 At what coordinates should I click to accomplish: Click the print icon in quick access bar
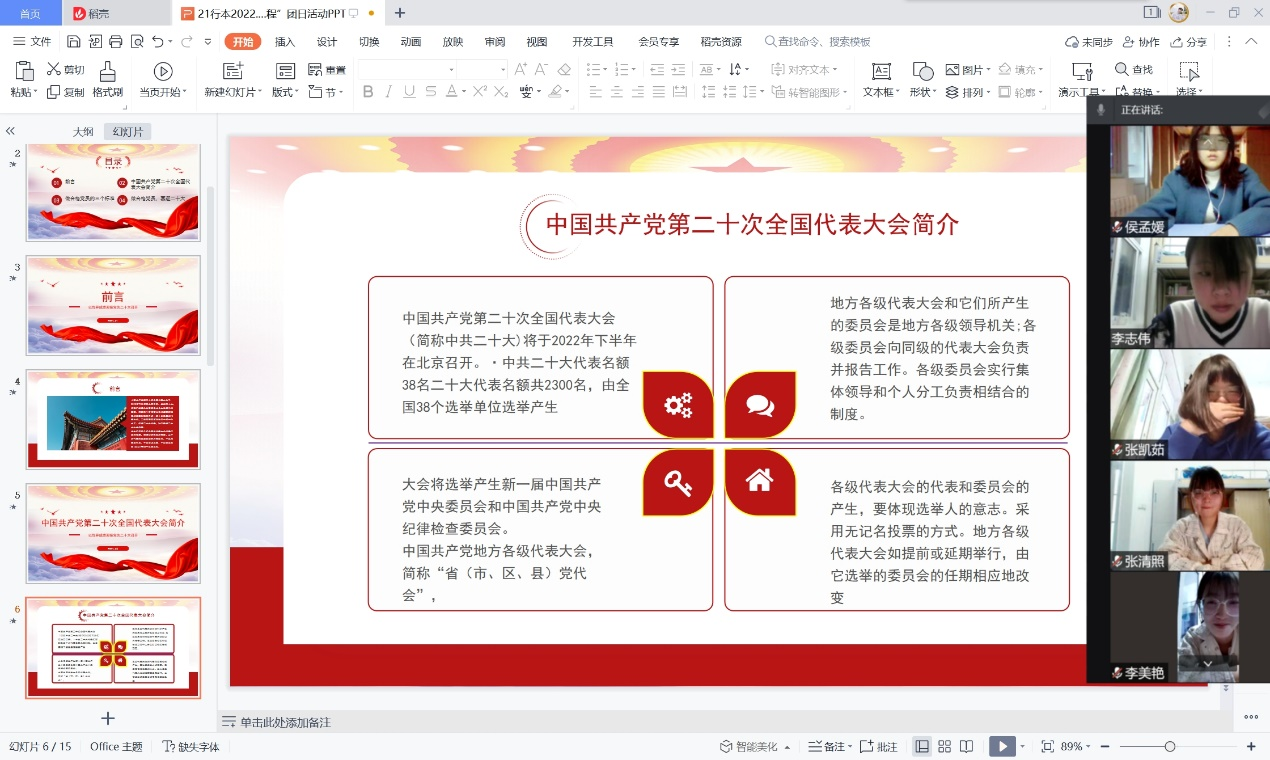pos(116,41)
